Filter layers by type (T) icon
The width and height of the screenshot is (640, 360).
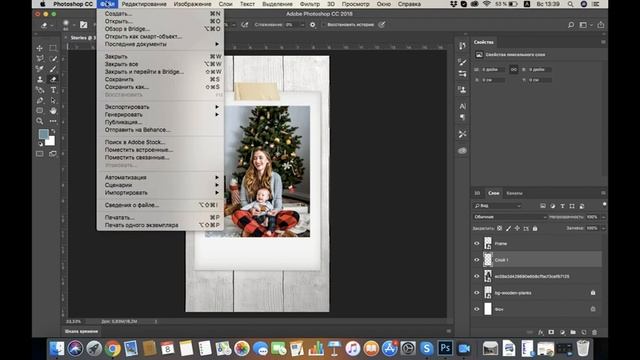(x=562, y=206)
